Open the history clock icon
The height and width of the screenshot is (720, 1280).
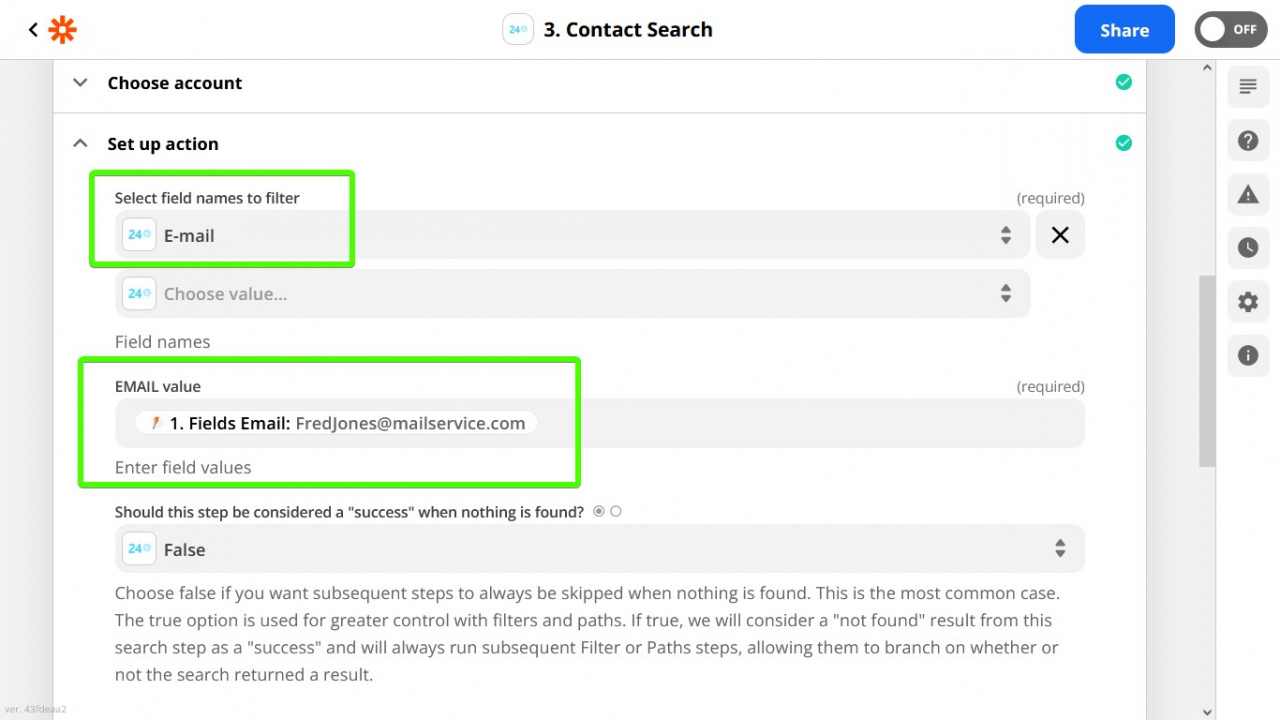pyautogui.click(x=1248, y=247)
